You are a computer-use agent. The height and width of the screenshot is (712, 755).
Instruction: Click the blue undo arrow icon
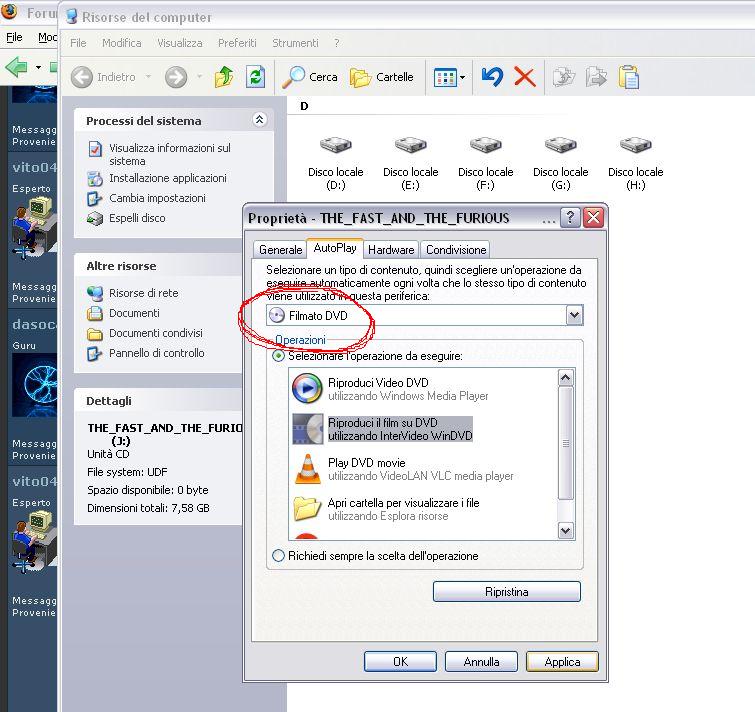click(492, 77)
